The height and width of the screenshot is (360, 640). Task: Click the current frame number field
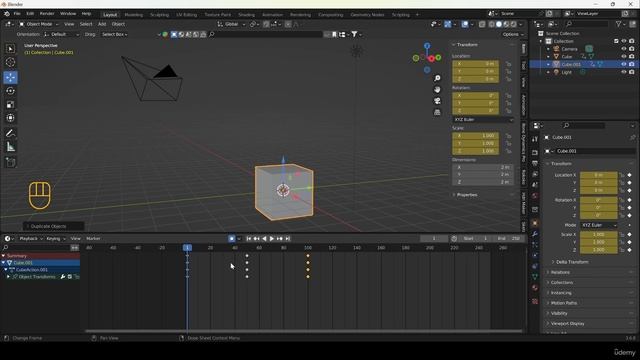pos(434,239)
